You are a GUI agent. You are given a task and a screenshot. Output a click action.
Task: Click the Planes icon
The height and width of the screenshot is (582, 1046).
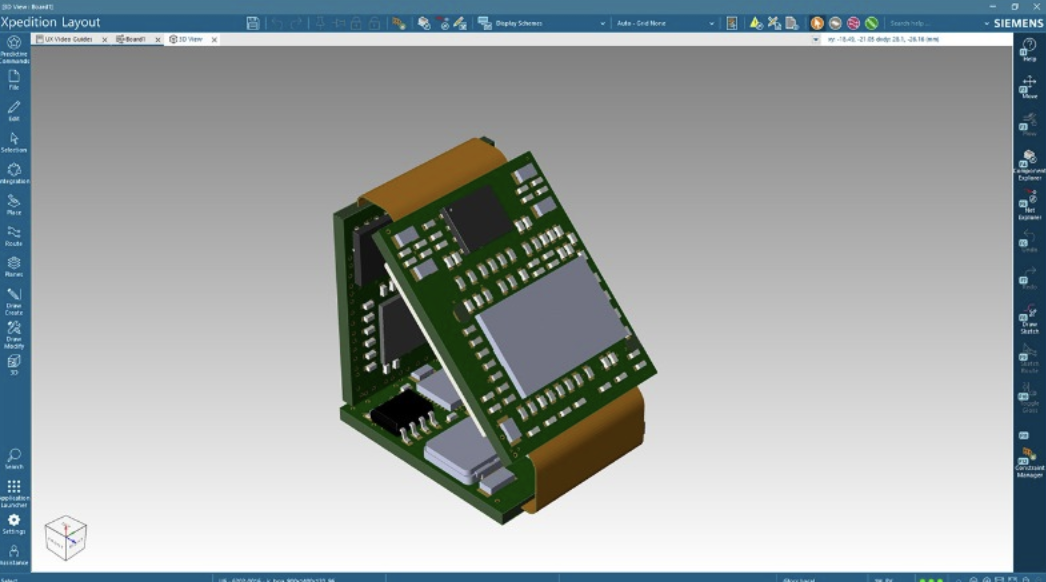tap(14, 265)
